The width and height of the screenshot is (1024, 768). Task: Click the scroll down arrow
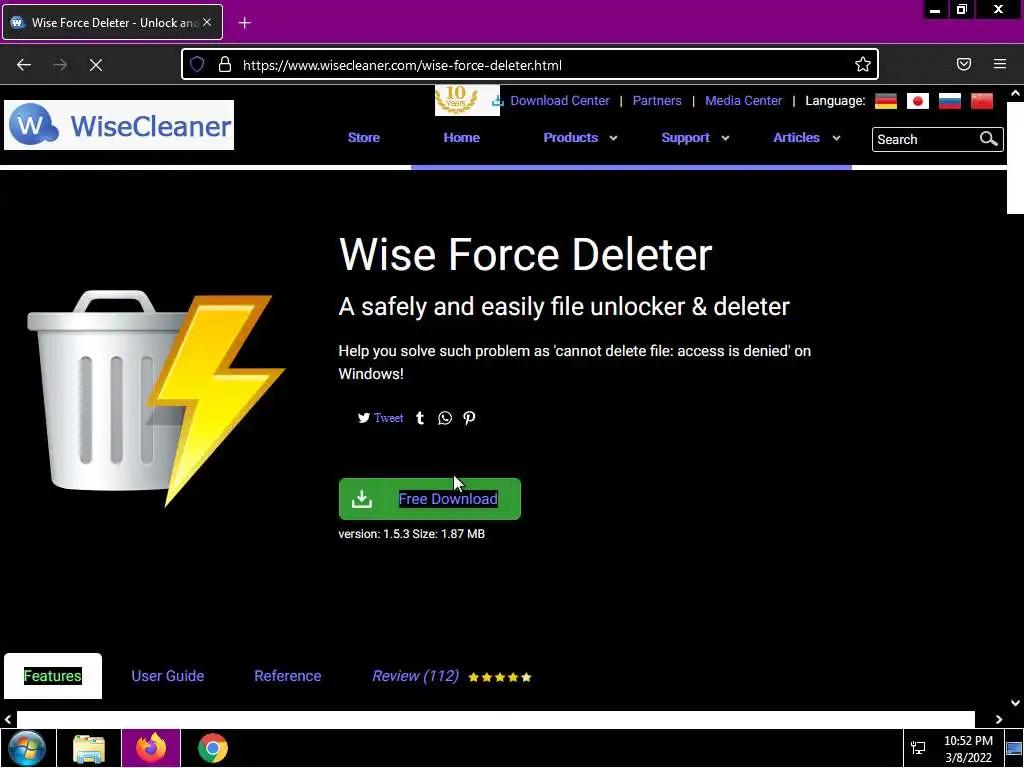[x=1015, y=703]
